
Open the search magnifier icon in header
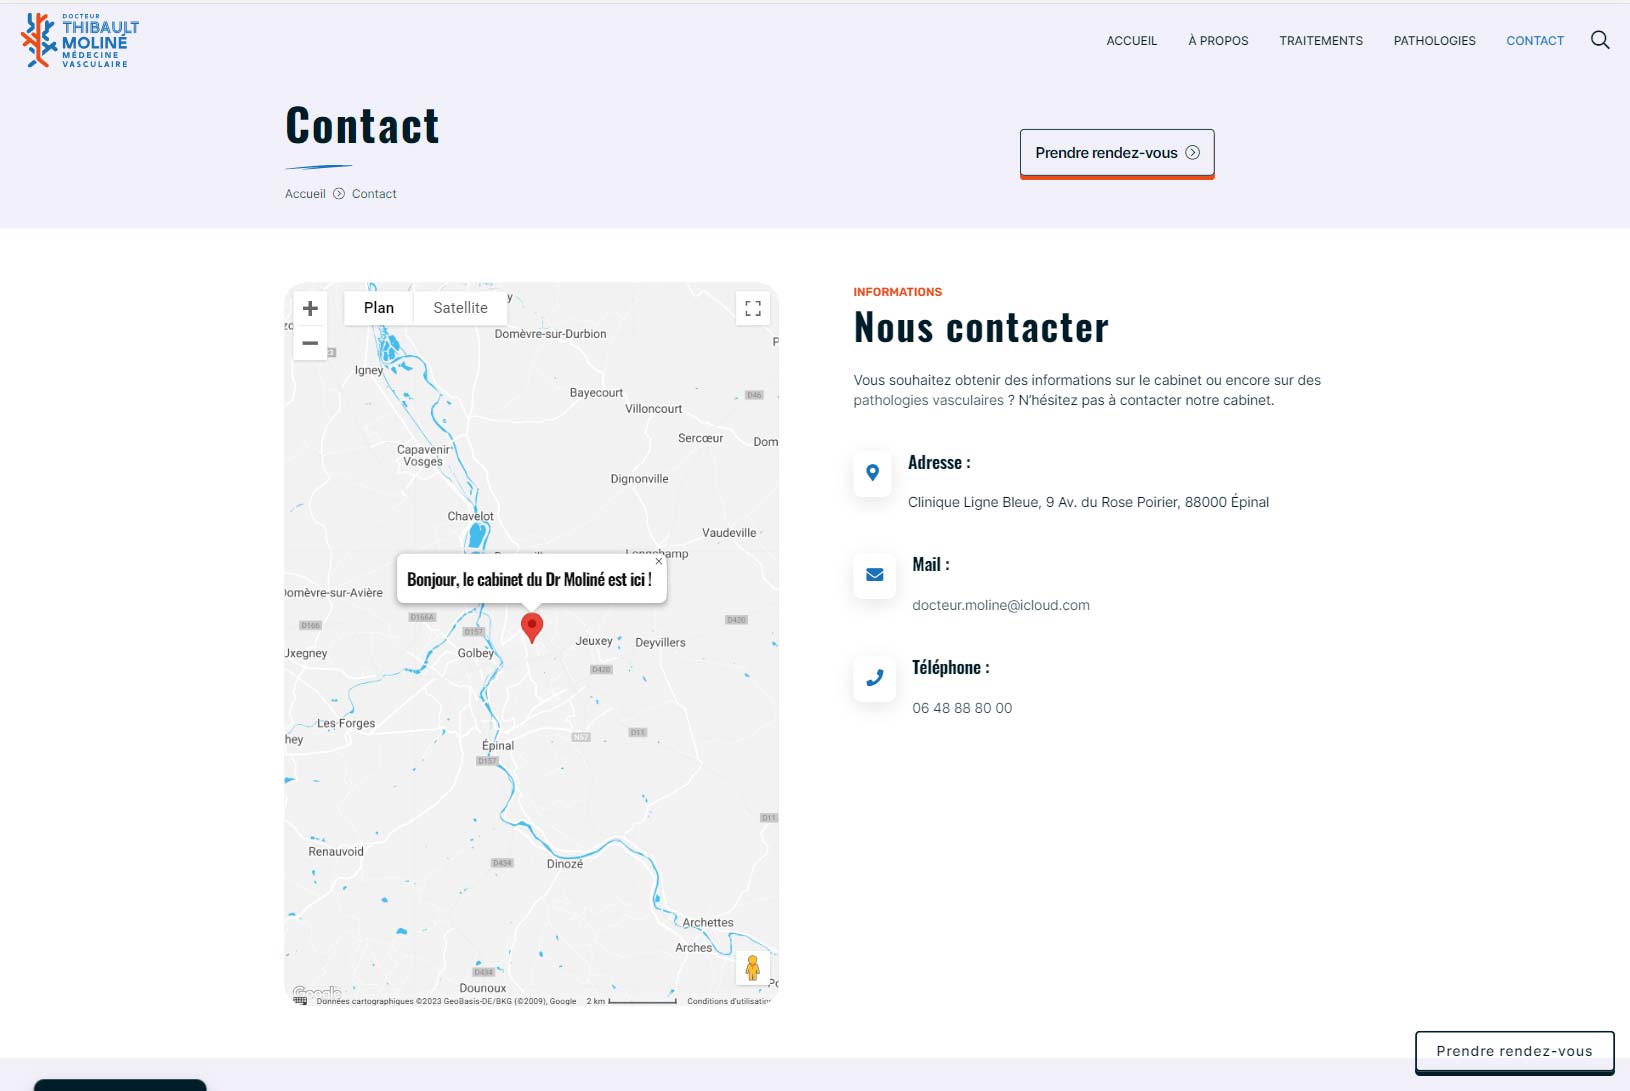tap(1600, 40)
